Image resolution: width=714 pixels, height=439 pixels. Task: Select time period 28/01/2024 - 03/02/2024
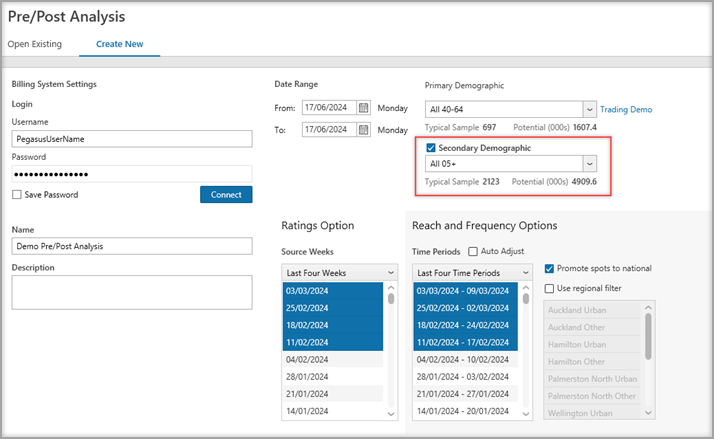[x=465, y=377]
